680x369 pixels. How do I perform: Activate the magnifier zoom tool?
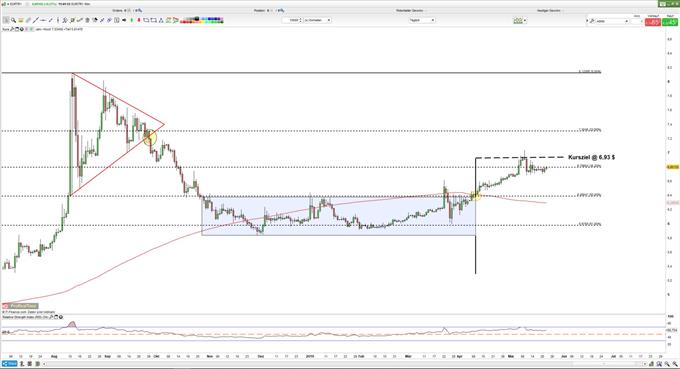tap(13, 20)
